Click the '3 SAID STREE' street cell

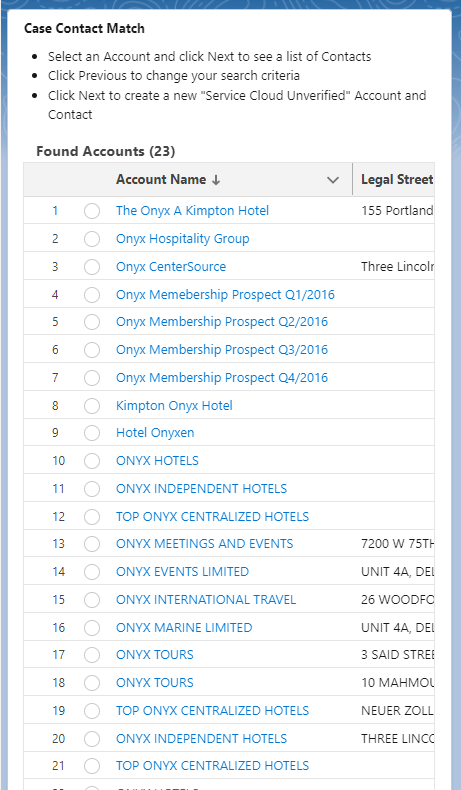coord(397,655)
